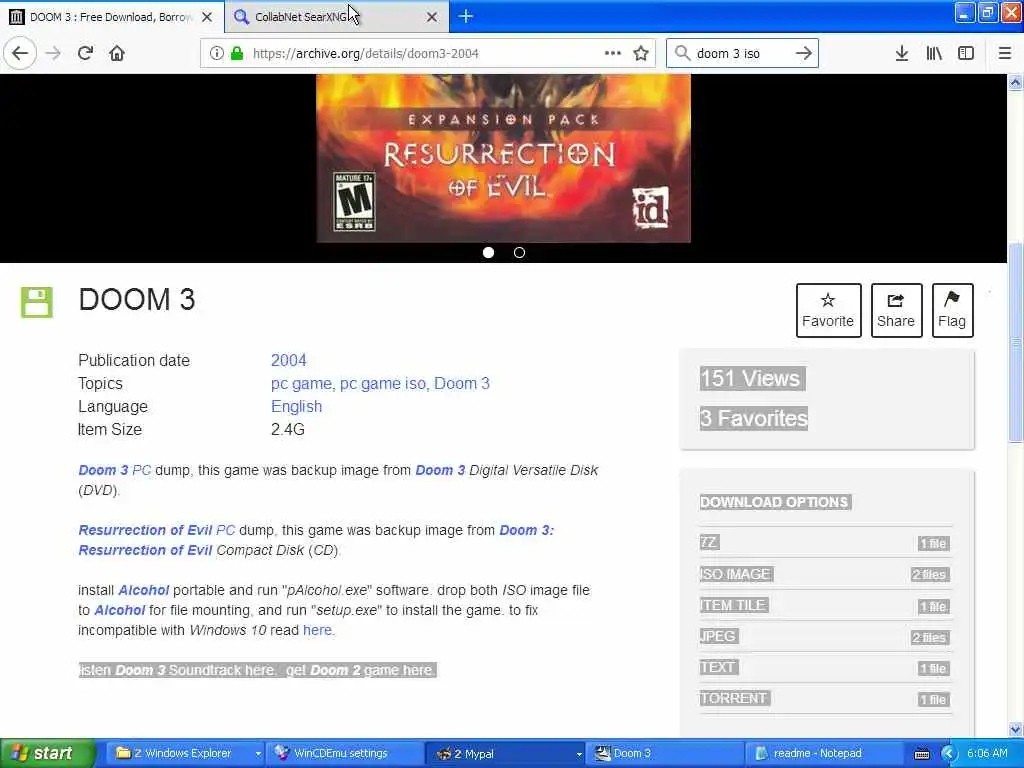The image size is (1024, 768).
Task: Open the Windows start menu
Action: 46,754
